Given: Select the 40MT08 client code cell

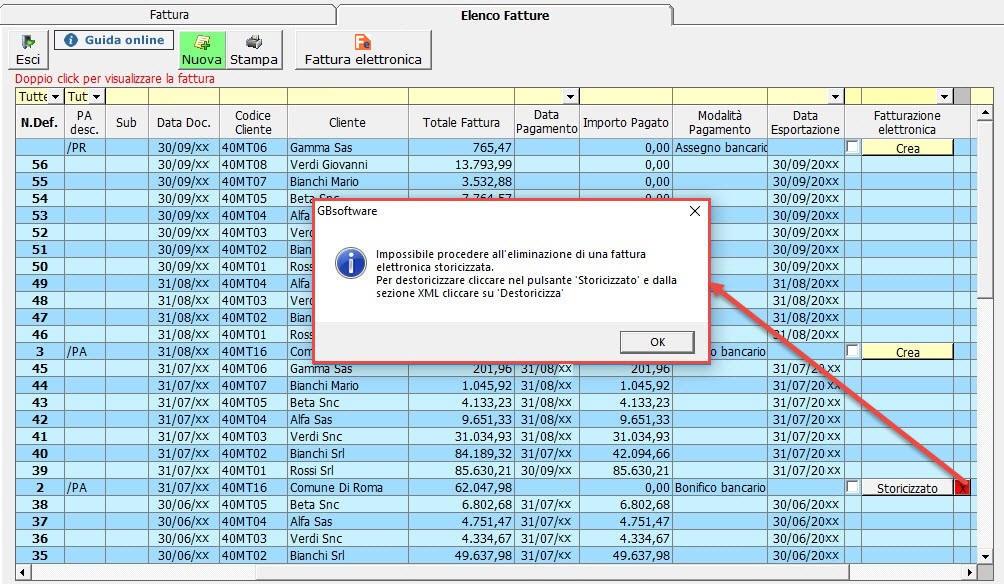Looking at the screenshot, I should pyautogui.click(x=253, y=165).
